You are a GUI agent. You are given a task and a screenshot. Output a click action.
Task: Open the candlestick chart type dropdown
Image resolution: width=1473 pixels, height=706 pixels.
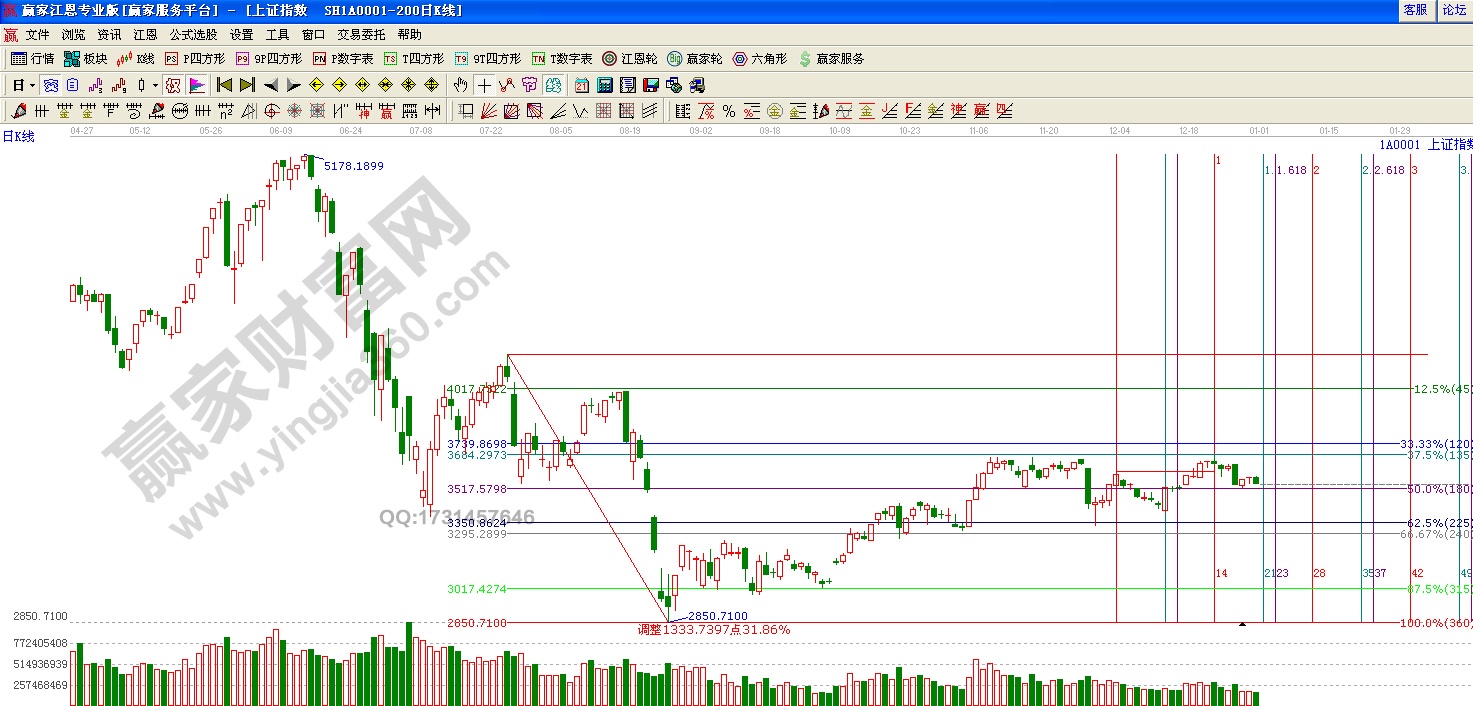coord(155,85)
